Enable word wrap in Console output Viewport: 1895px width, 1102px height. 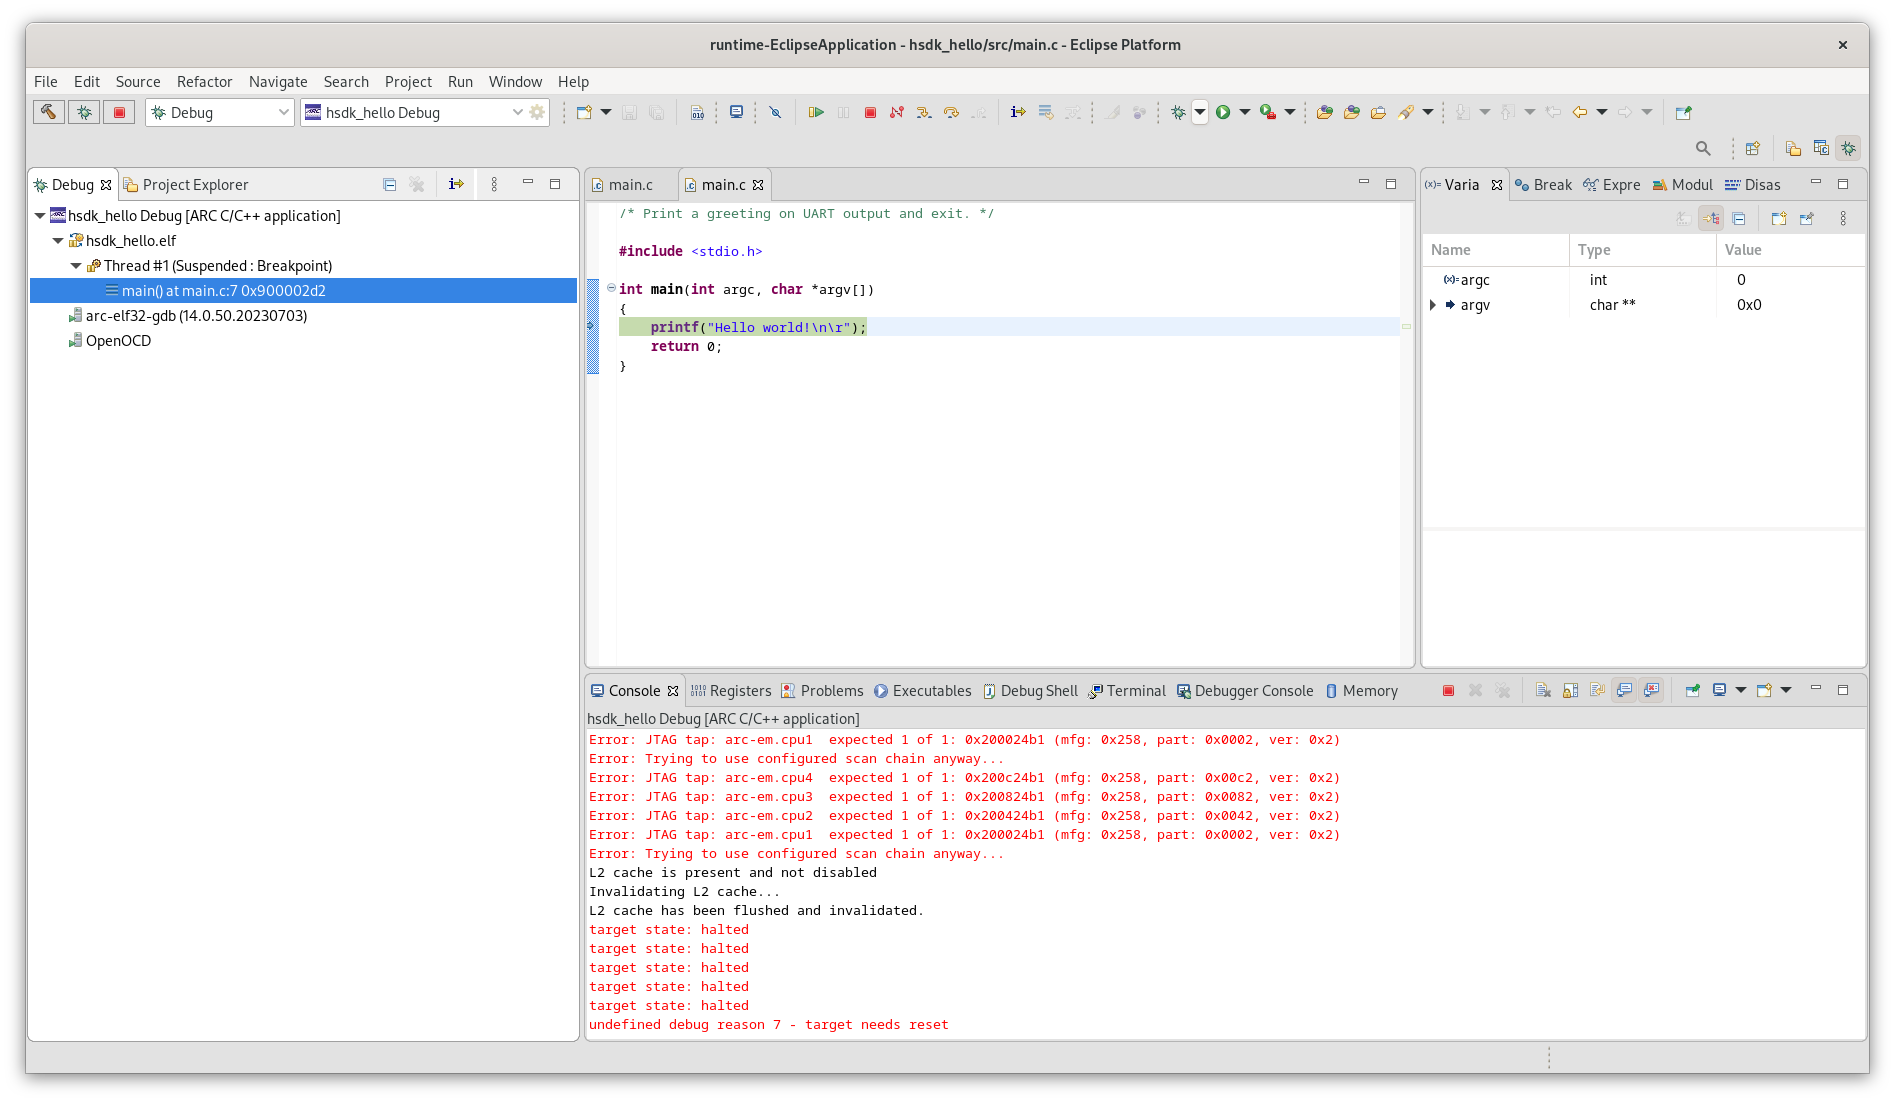[1597, 690]
